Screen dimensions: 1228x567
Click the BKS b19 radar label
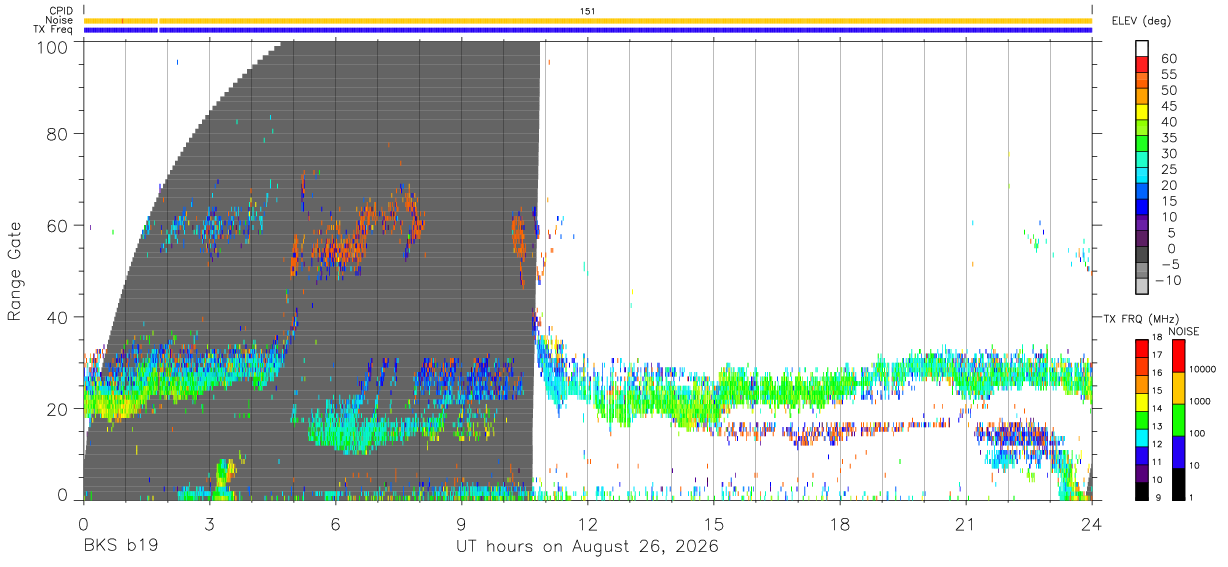[x=121, y=547]
